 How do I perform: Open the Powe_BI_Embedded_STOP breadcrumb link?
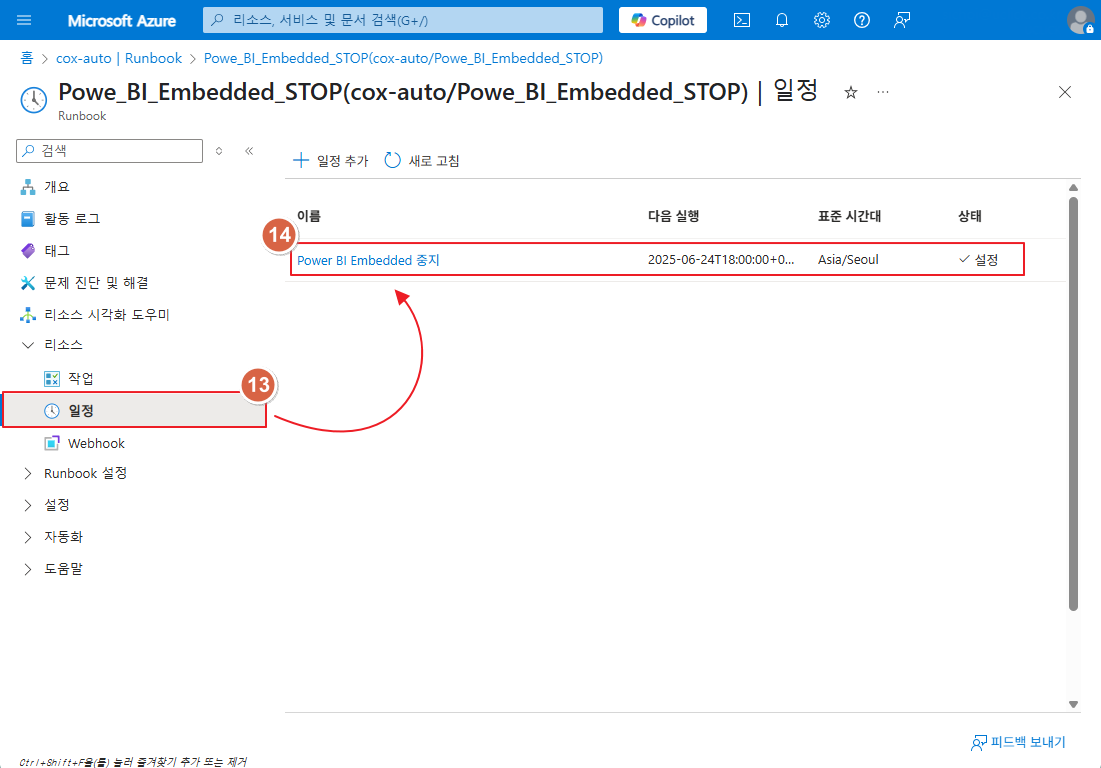pyautogui.click(x=403, y=58)
